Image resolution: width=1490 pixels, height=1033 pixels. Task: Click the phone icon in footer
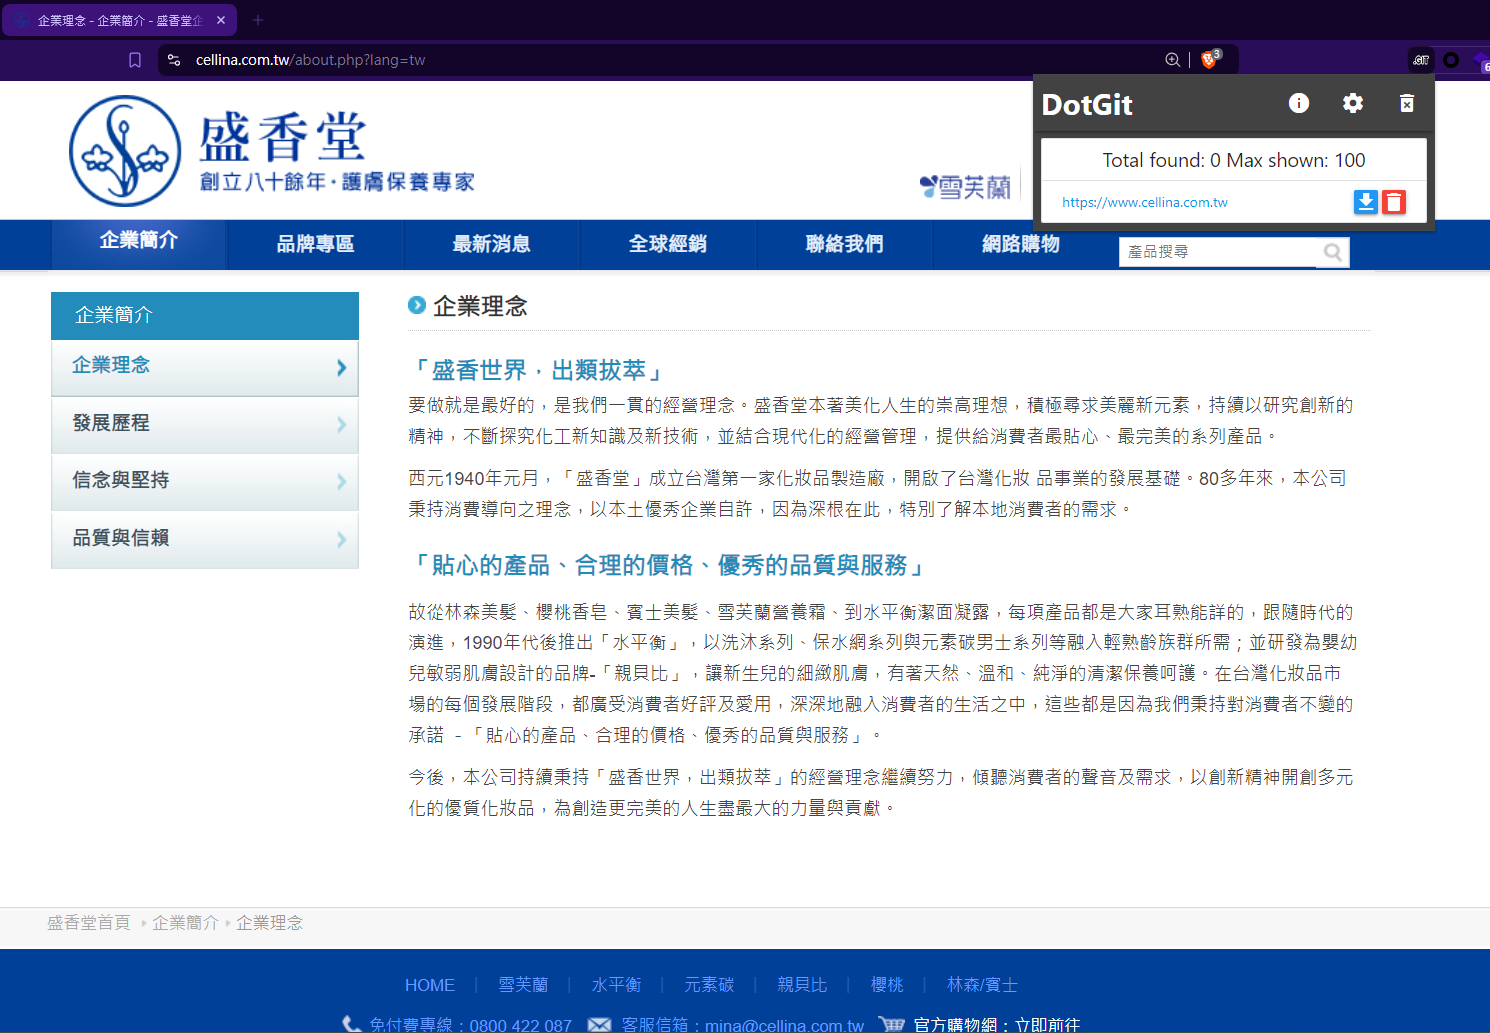[352, 1024]
